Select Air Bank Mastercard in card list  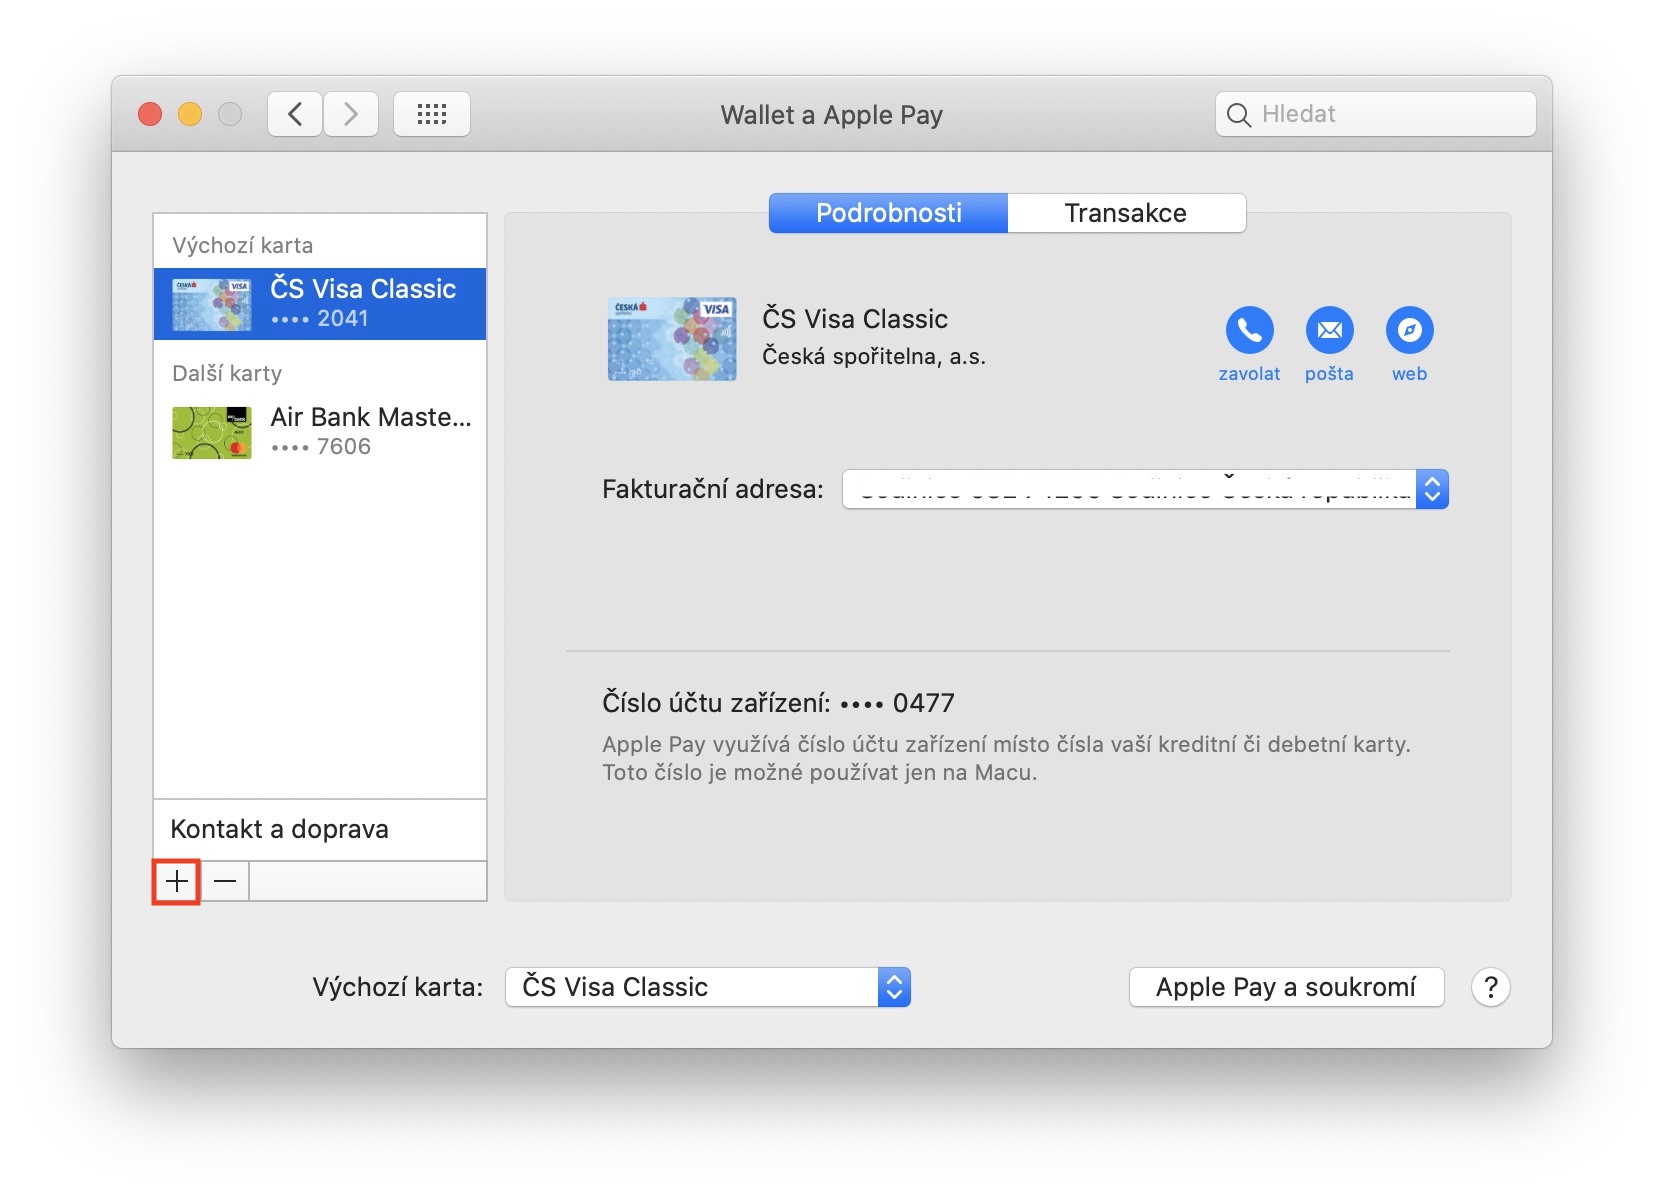click(x=320, y=432)
